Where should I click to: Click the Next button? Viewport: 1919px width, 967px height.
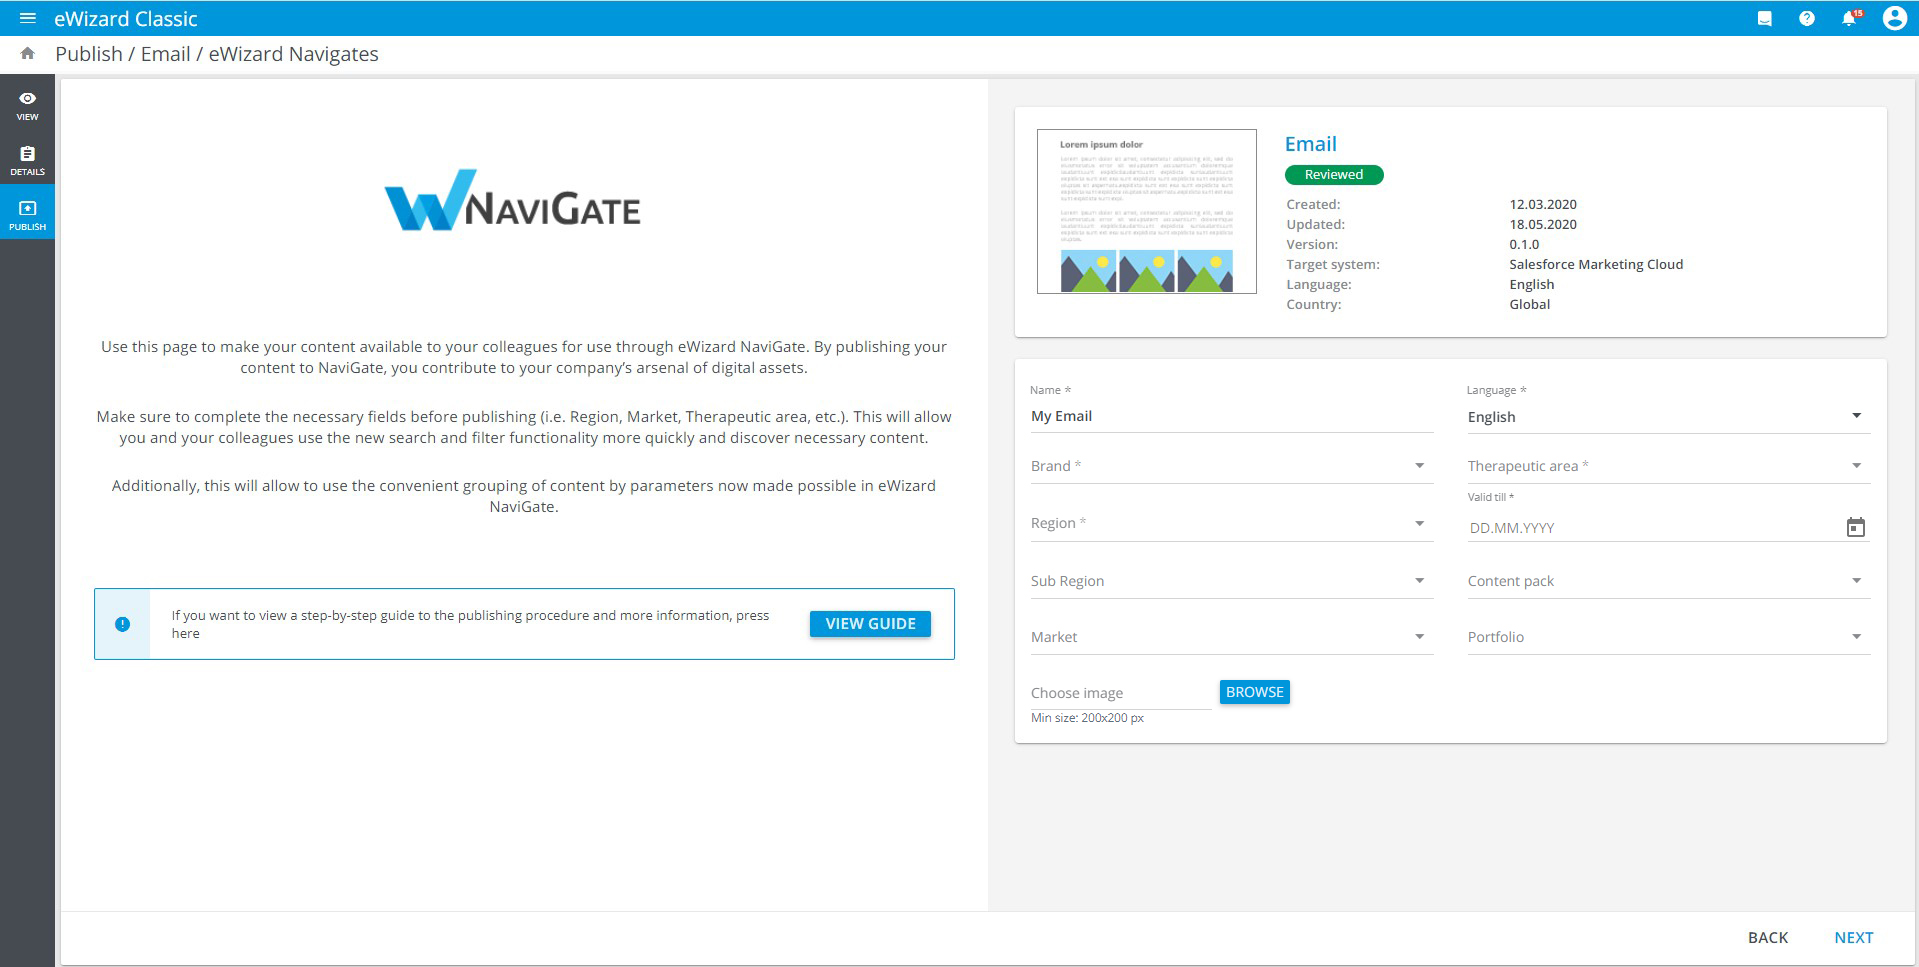1853,937
